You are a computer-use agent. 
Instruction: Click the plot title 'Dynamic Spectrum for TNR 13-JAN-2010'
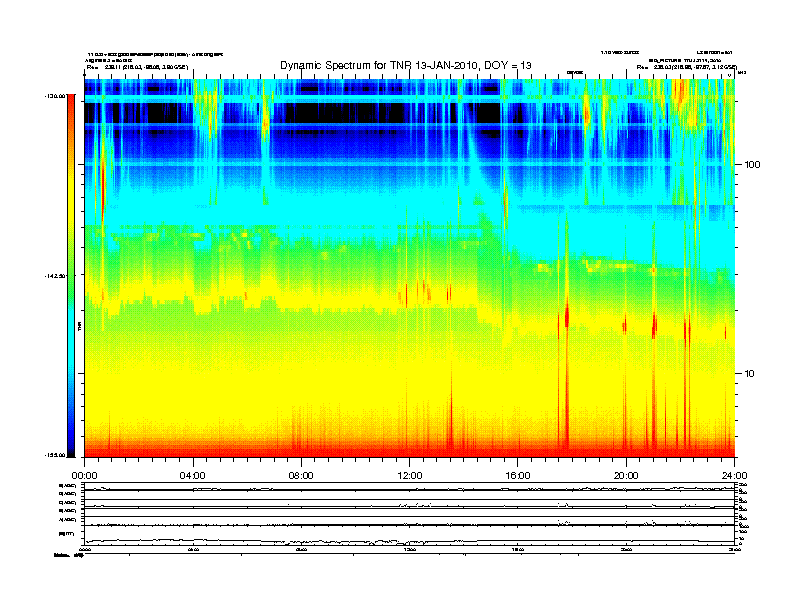click(406, 65)
